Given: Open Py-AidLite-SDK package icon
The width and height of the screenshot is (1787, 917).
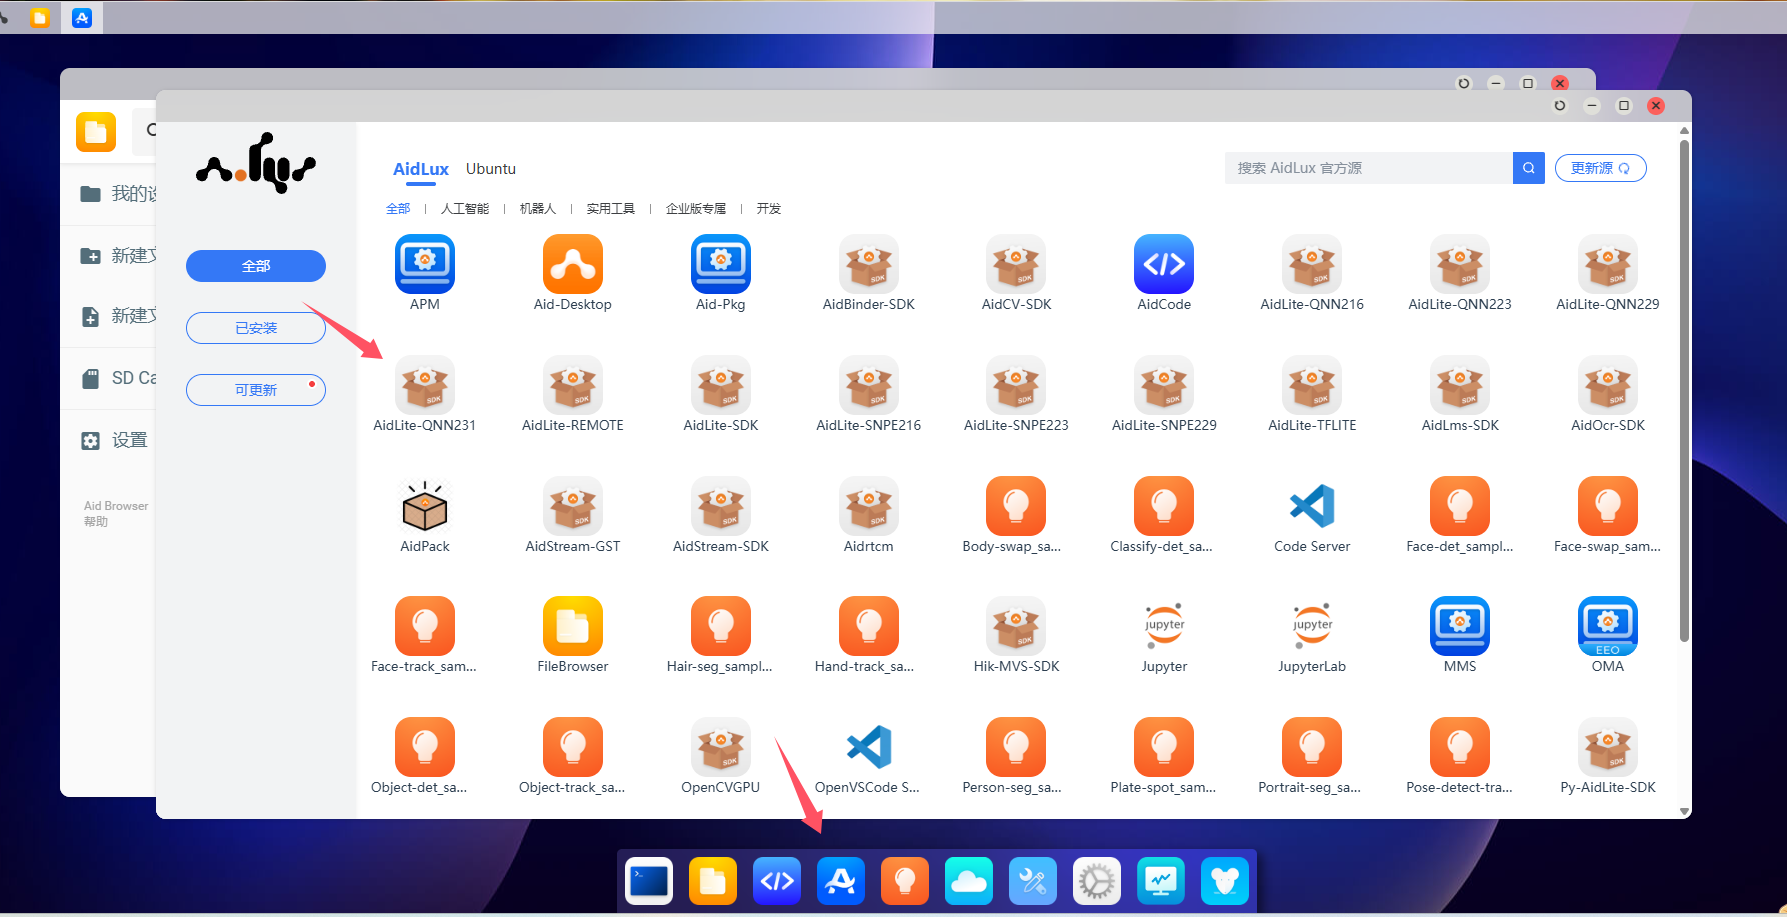Looking at the screenshot, I should click(1608, 747).
